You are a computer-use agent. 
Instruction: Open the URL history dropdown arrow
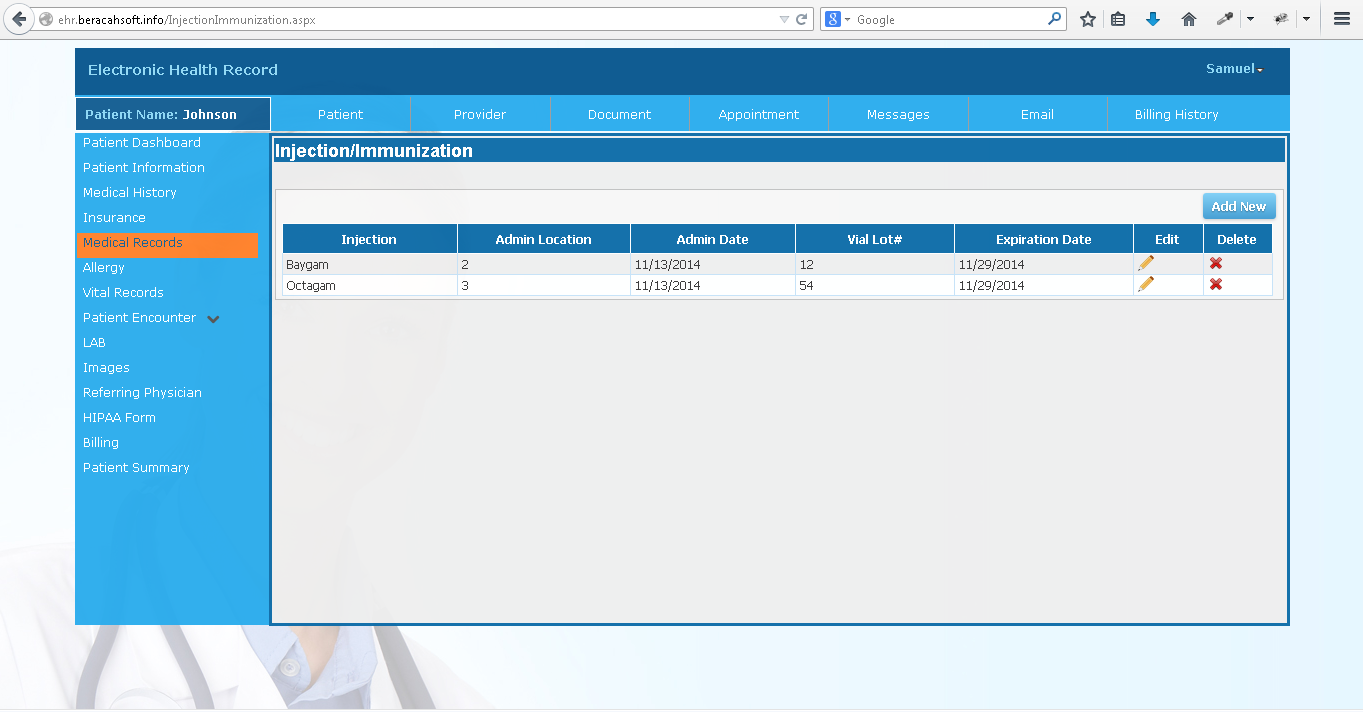pos(784,19)
